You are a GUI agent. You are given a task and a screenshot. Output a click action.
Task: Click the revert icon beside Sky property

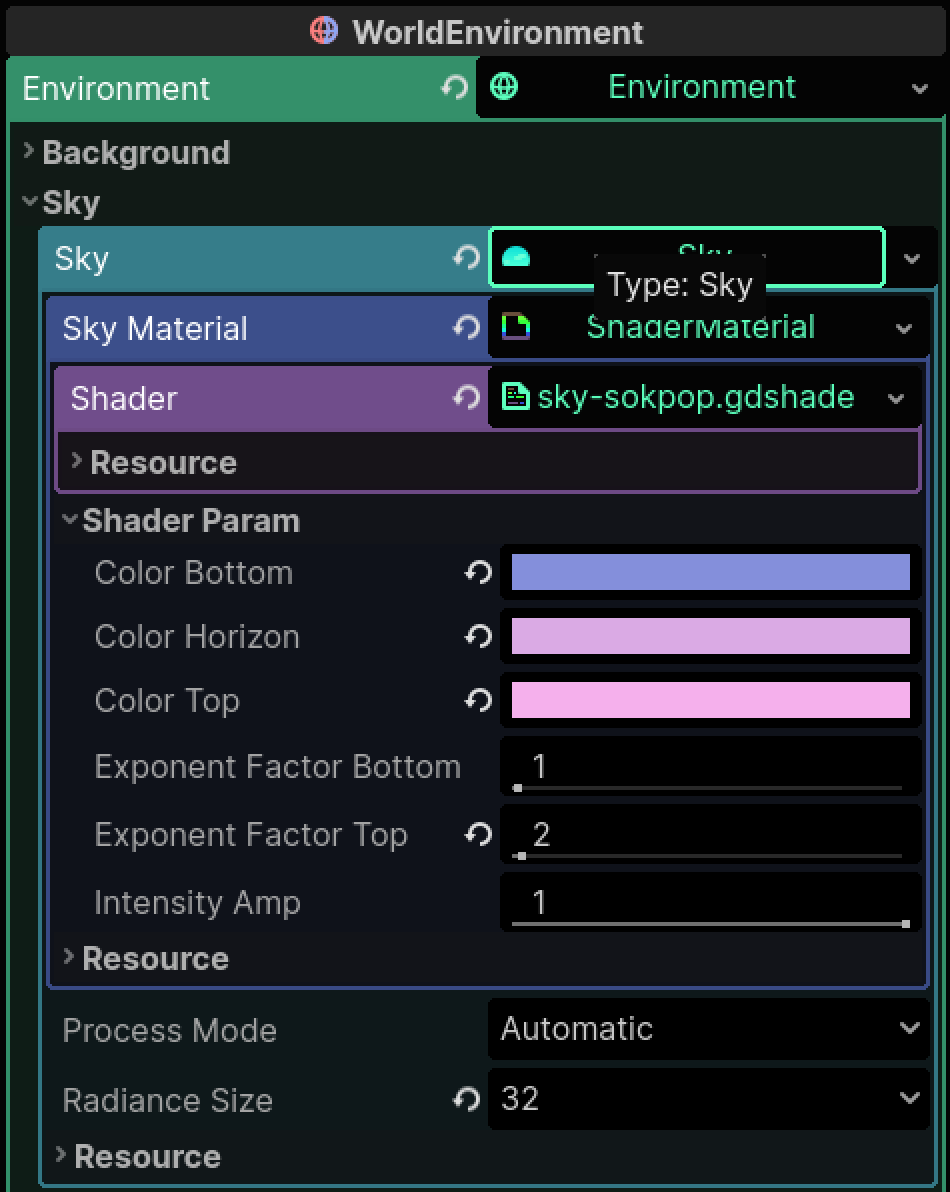pos(466,258)
